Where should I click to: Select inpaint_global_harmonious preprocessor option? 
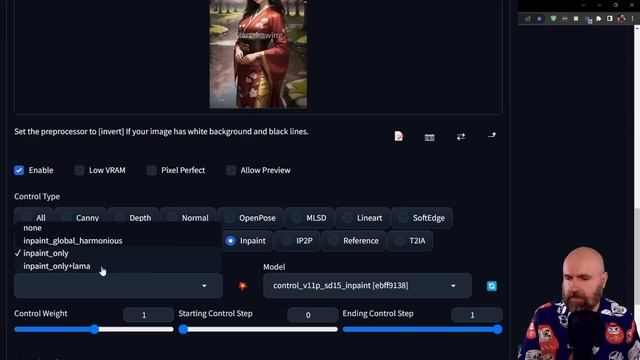pos(118,241)
